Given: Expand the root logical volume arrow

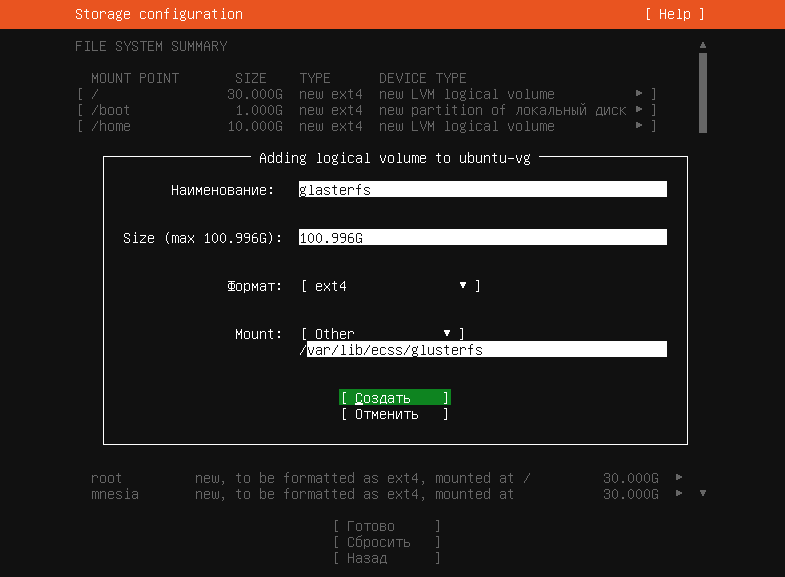Looking at the screenshot, I should [x=679, y=477].
